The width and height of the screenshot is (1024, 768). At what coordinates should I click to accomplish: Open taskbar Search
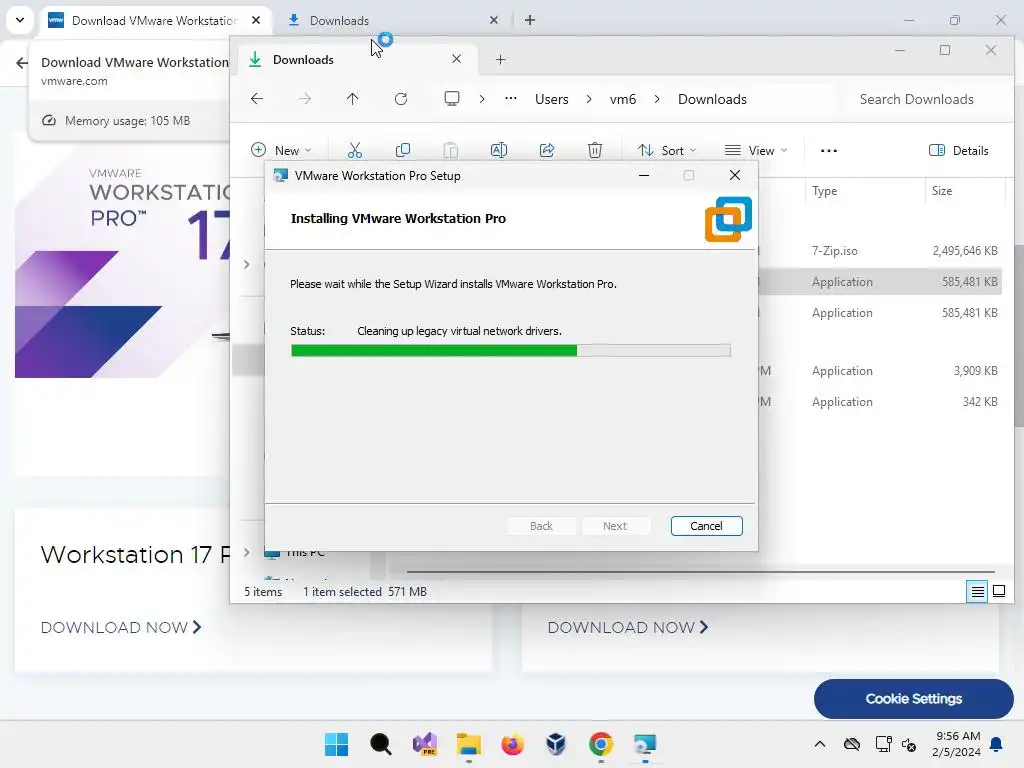point(381,744)
